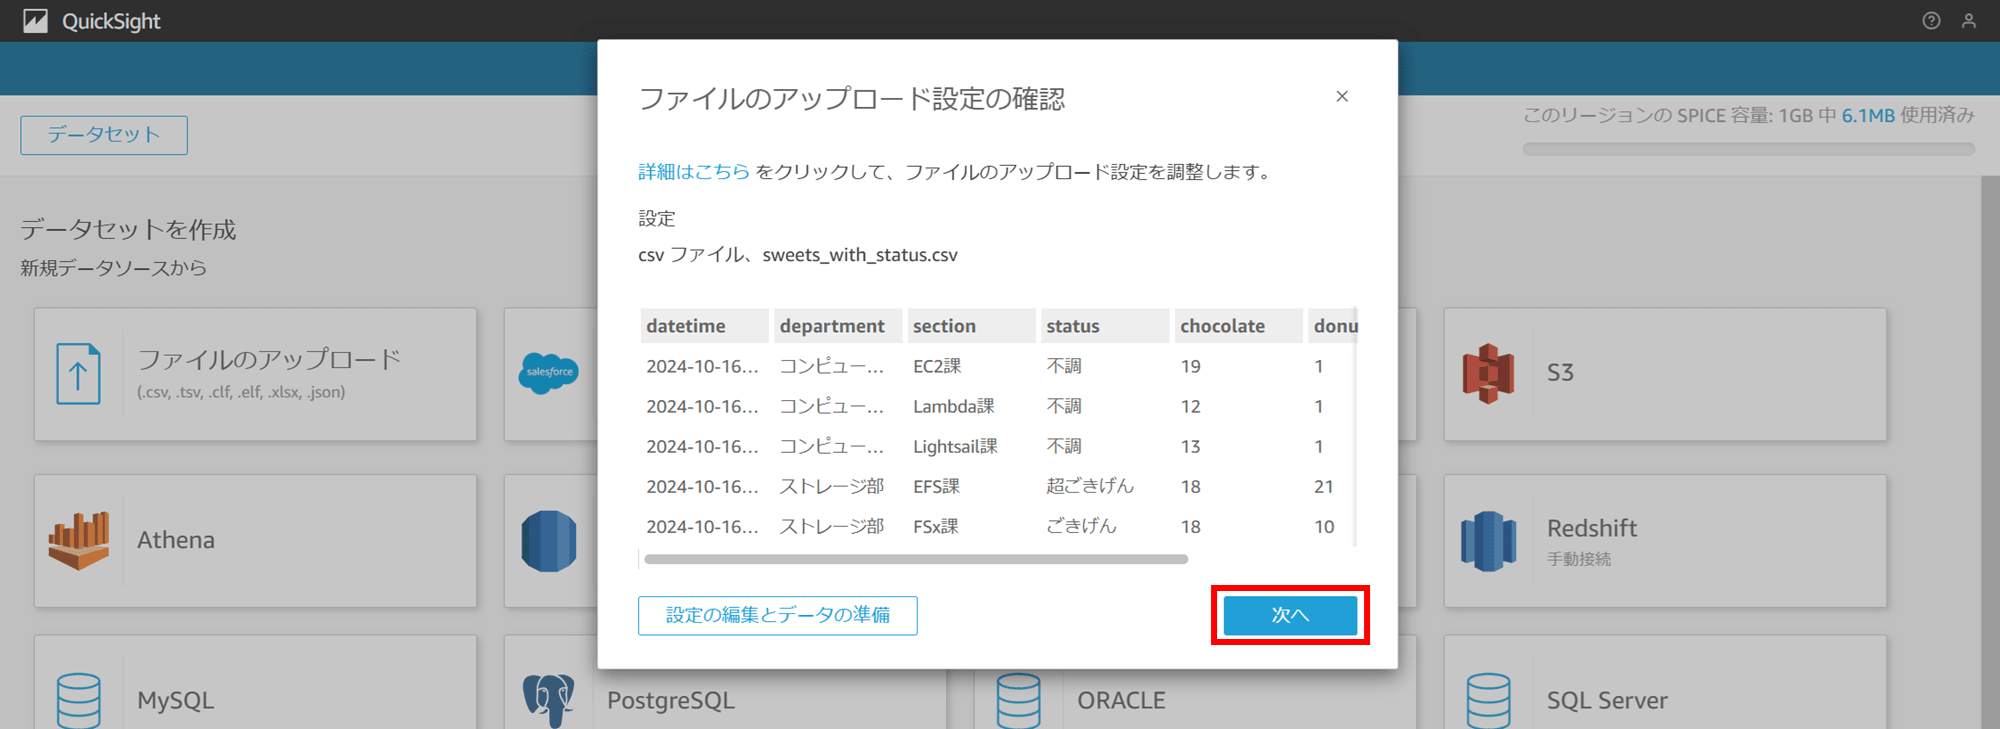Click the EFS課 cell
The height and width of the screenshot is (729, 2000).
pos(936,486)
